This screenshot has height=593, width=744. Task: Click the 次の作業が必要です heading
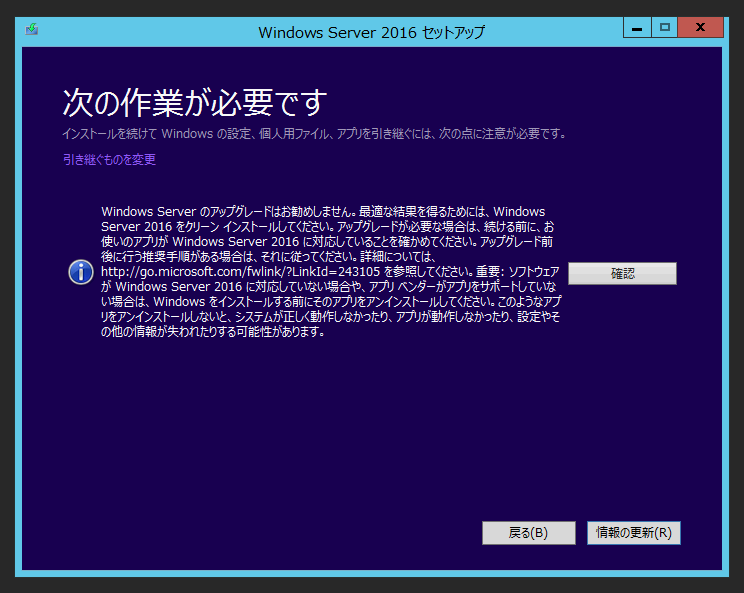coord(195,102)
